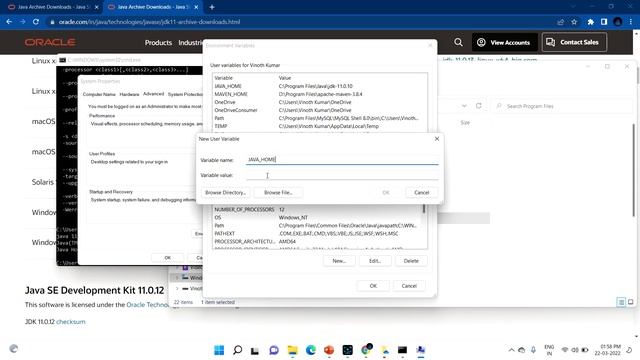The image size is (640, 360).
Task: Open the Products menu on Oracle site
Action: tap(158, 42)
